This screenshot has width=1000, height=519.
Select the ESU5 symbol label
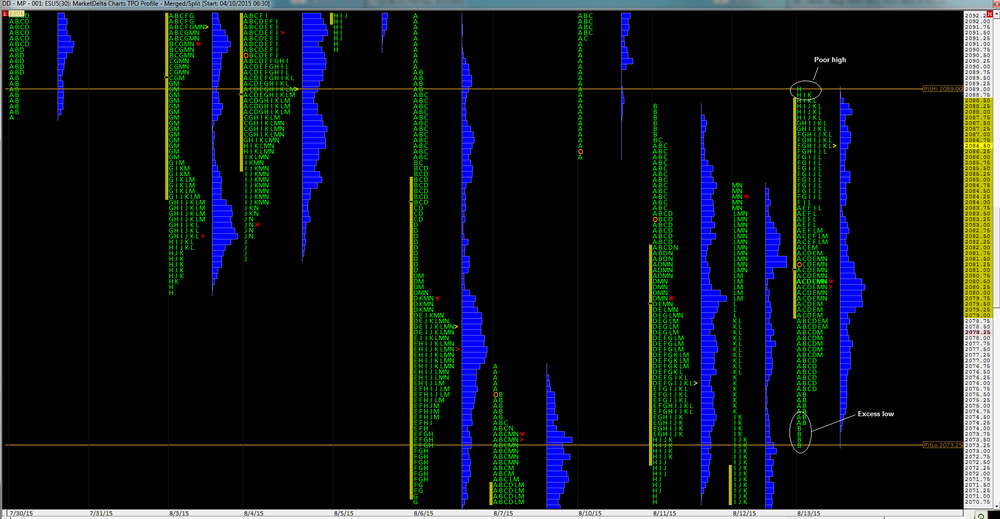15,13
